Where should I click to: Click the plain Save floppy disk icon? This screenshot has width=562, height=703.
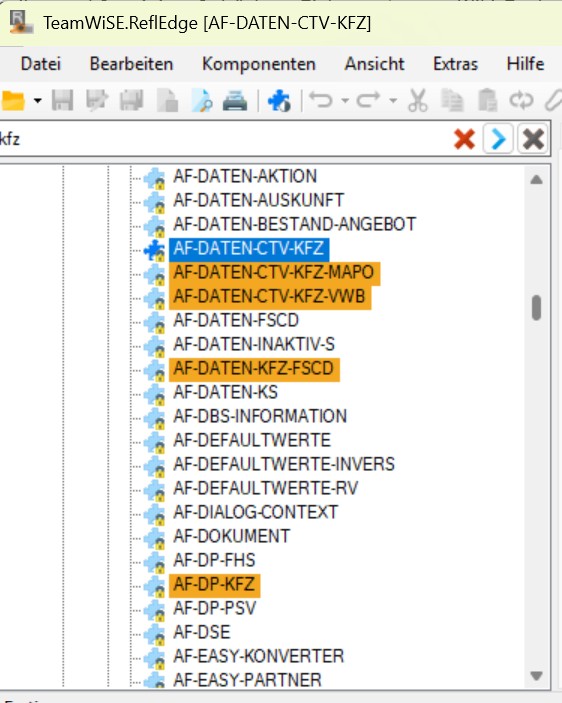coord(62,100)
